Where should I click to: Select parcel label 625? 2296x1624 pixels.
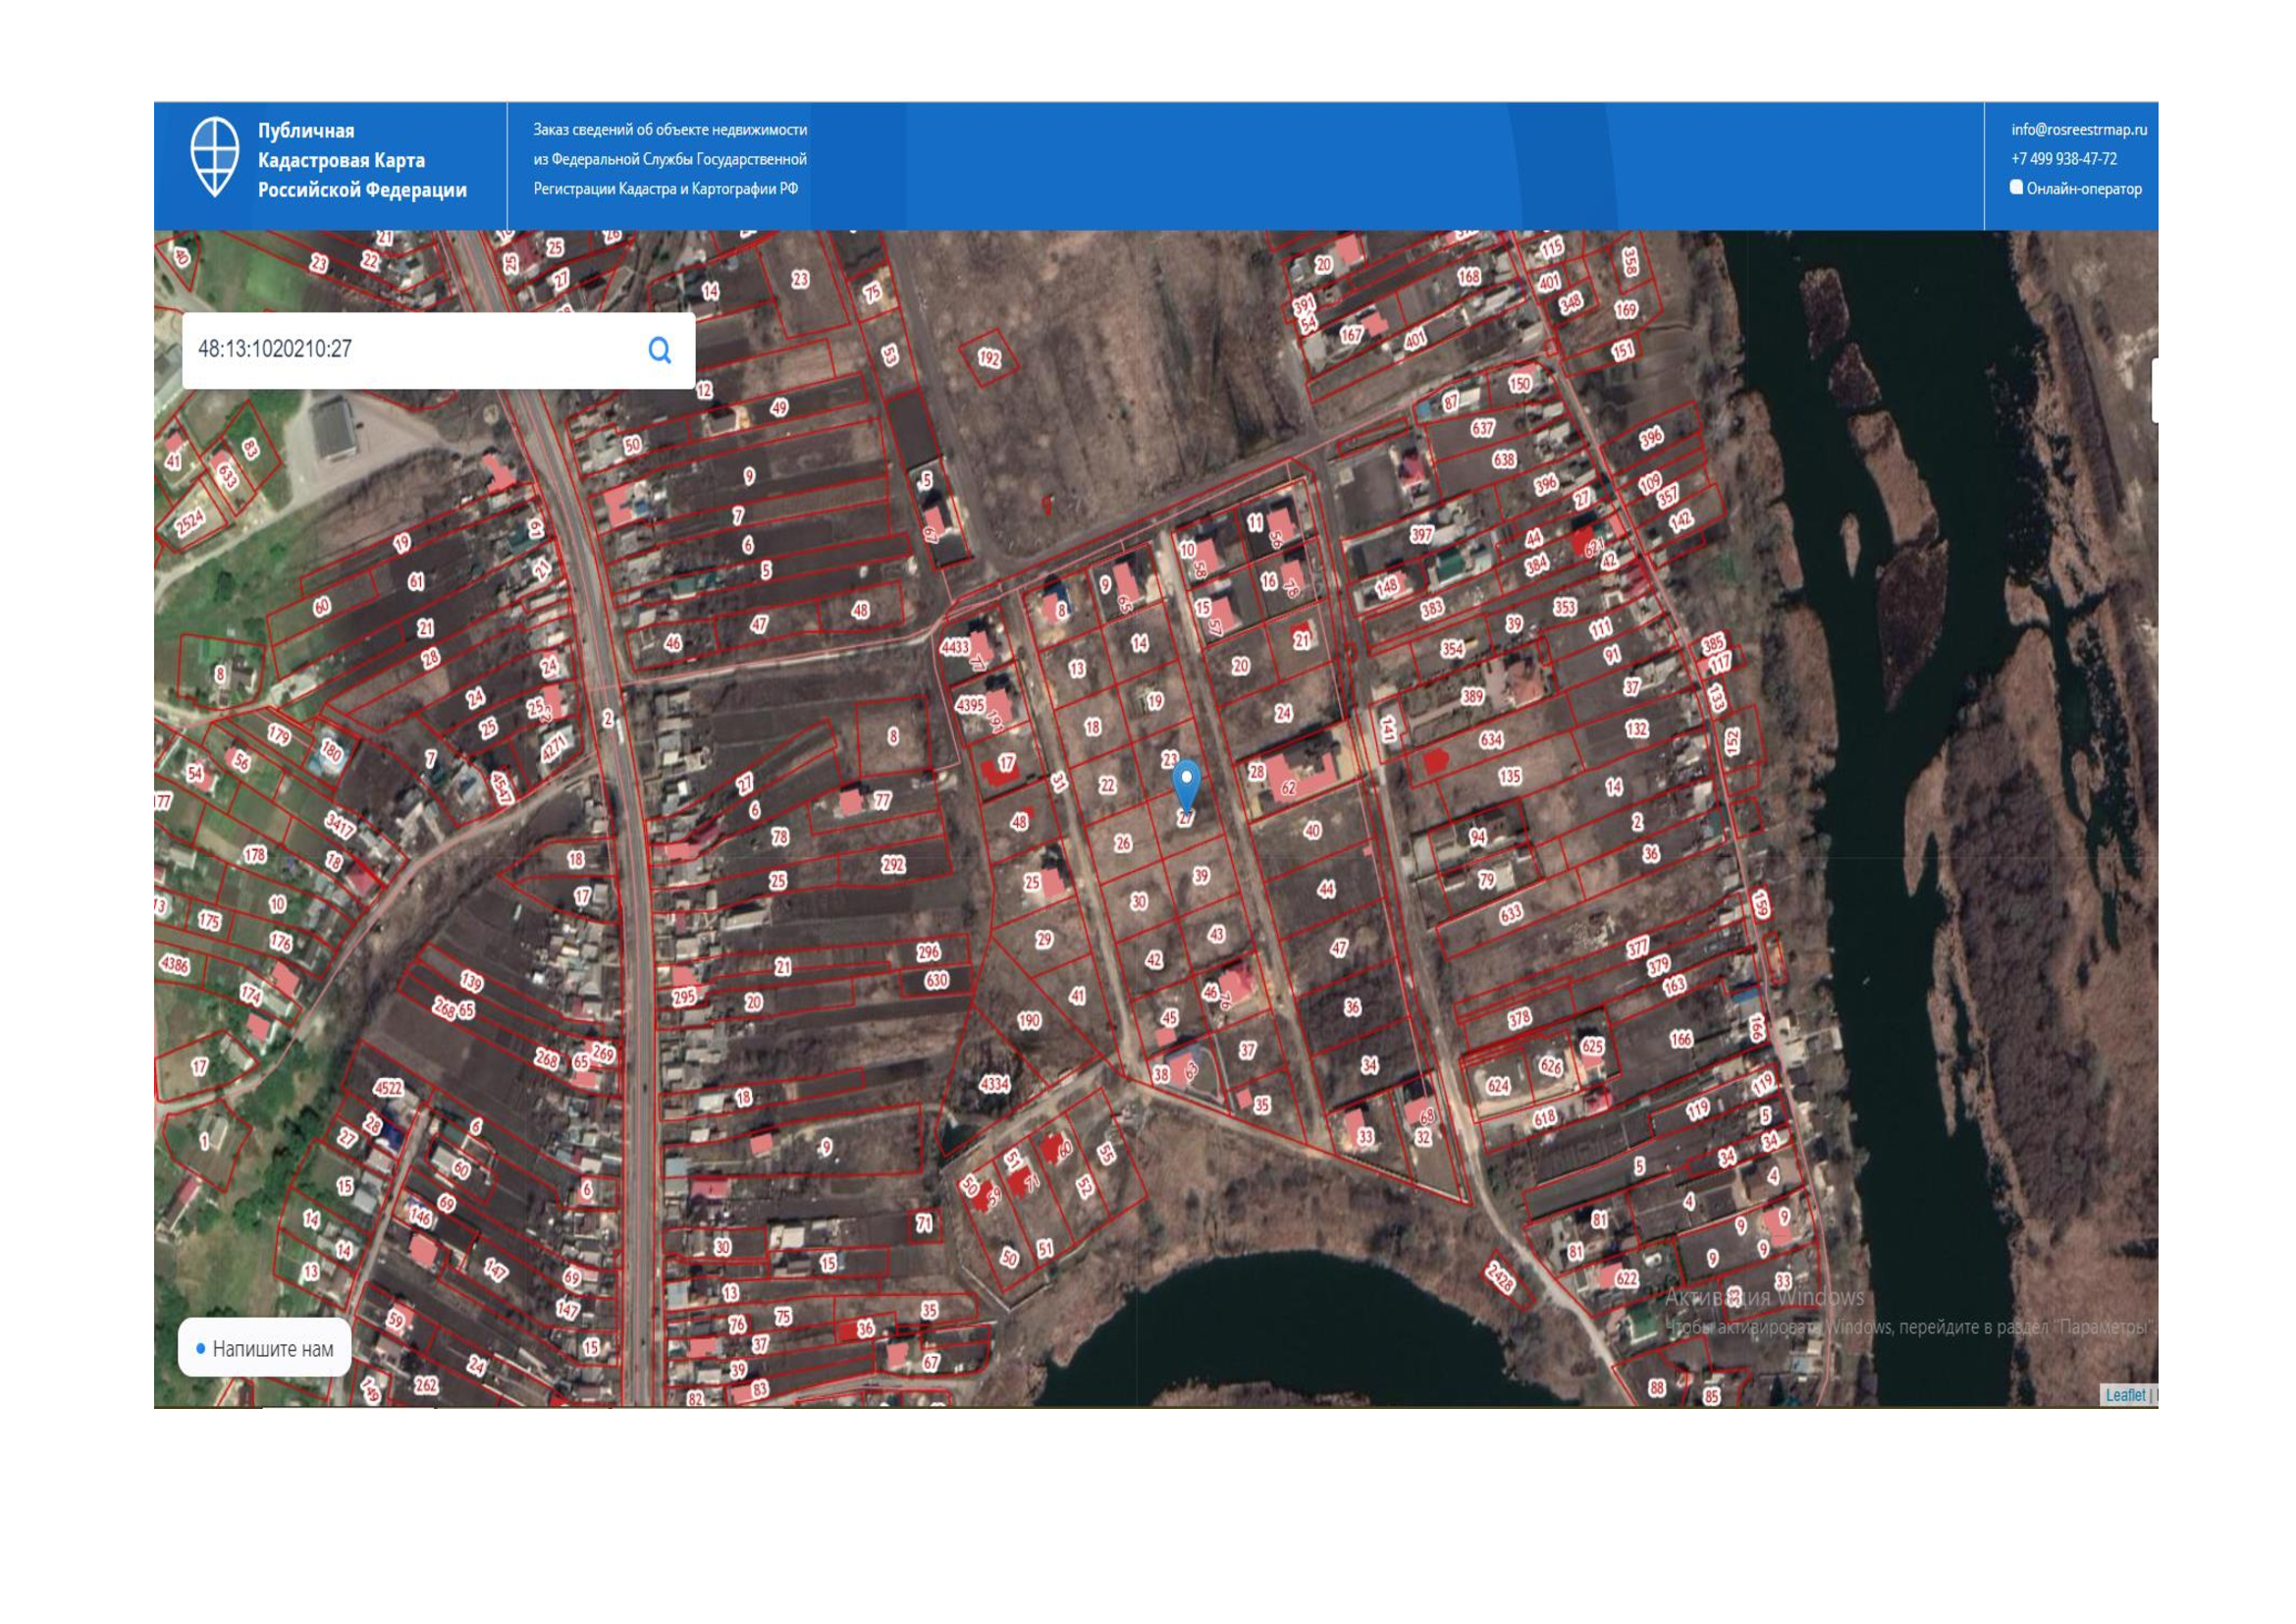pyautogui.click(x=1591, y=1046)
